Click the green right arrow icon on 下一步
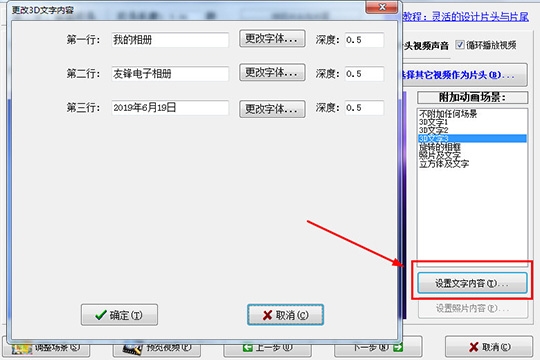The width and height of the screenshot is (540, 360). pos(398,348)
